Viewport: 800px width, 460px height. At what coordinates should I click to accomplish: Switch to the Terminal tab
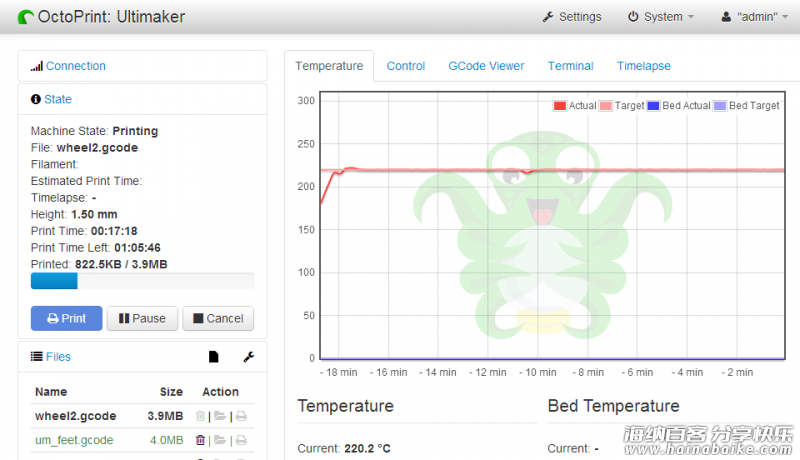coord(570,66)
